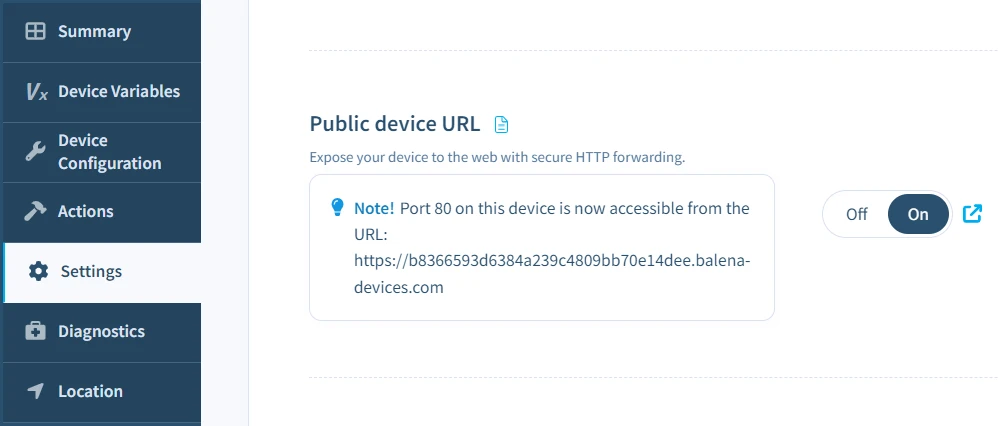Click the balena-devices.com URL text
The width and height of the screenshot is (998, 426).
(552, 261)
